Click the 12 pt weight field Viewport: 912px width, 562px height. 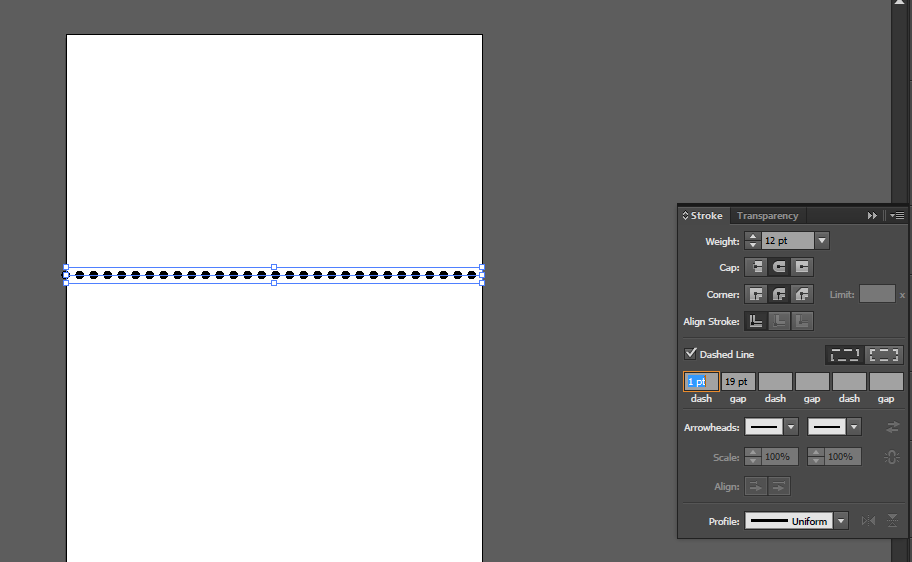(788, 241)
